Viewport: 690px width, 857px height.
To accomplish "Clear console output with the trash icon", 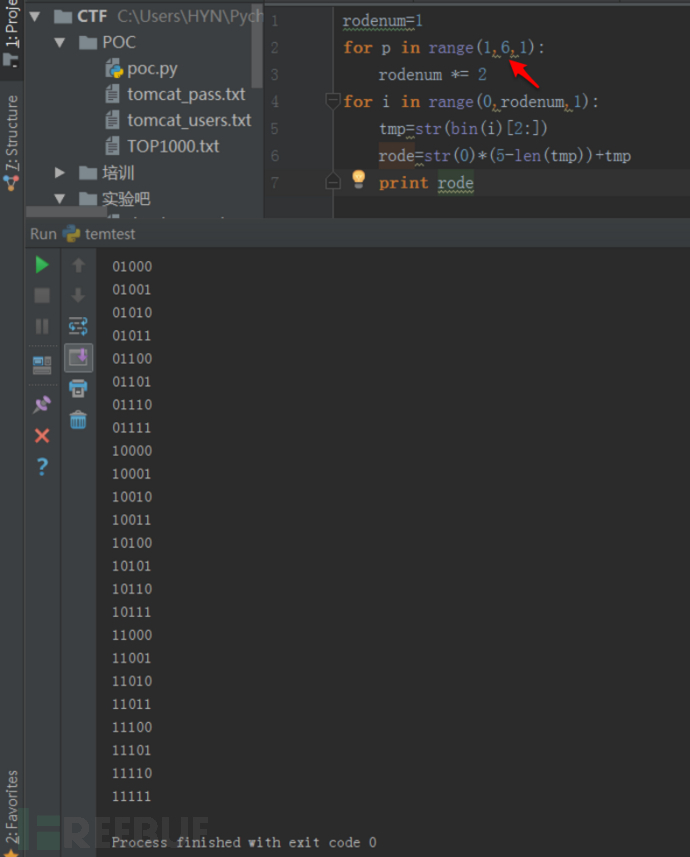I will tap(78, 420).
